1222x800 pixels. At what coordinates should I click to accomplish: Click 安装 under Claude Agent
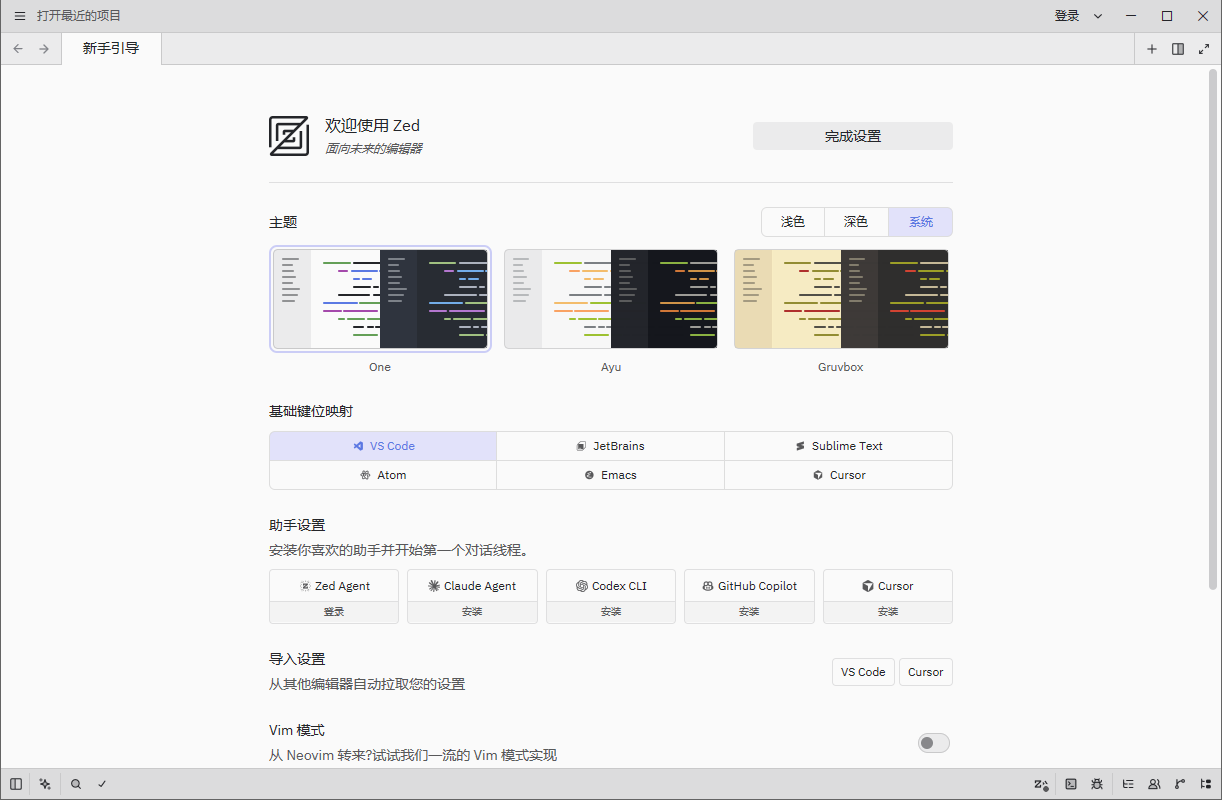point(472,612)
